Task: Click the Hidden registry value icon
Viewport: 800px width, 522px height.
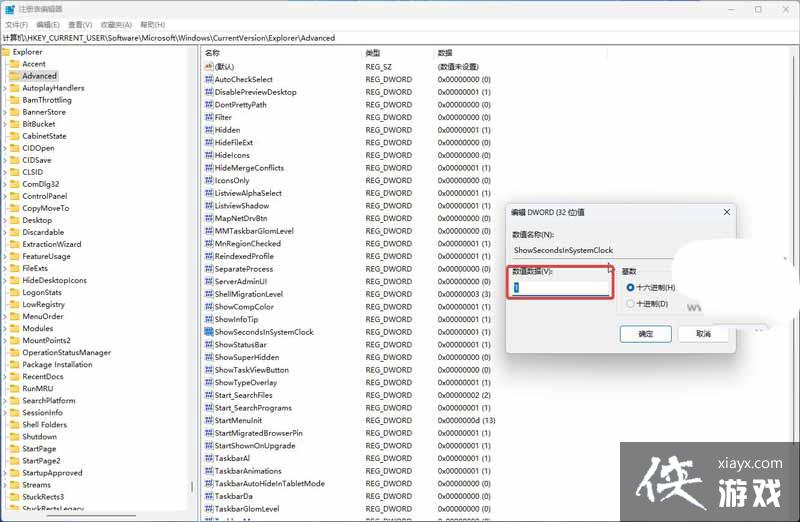Action: click(209, 130)
